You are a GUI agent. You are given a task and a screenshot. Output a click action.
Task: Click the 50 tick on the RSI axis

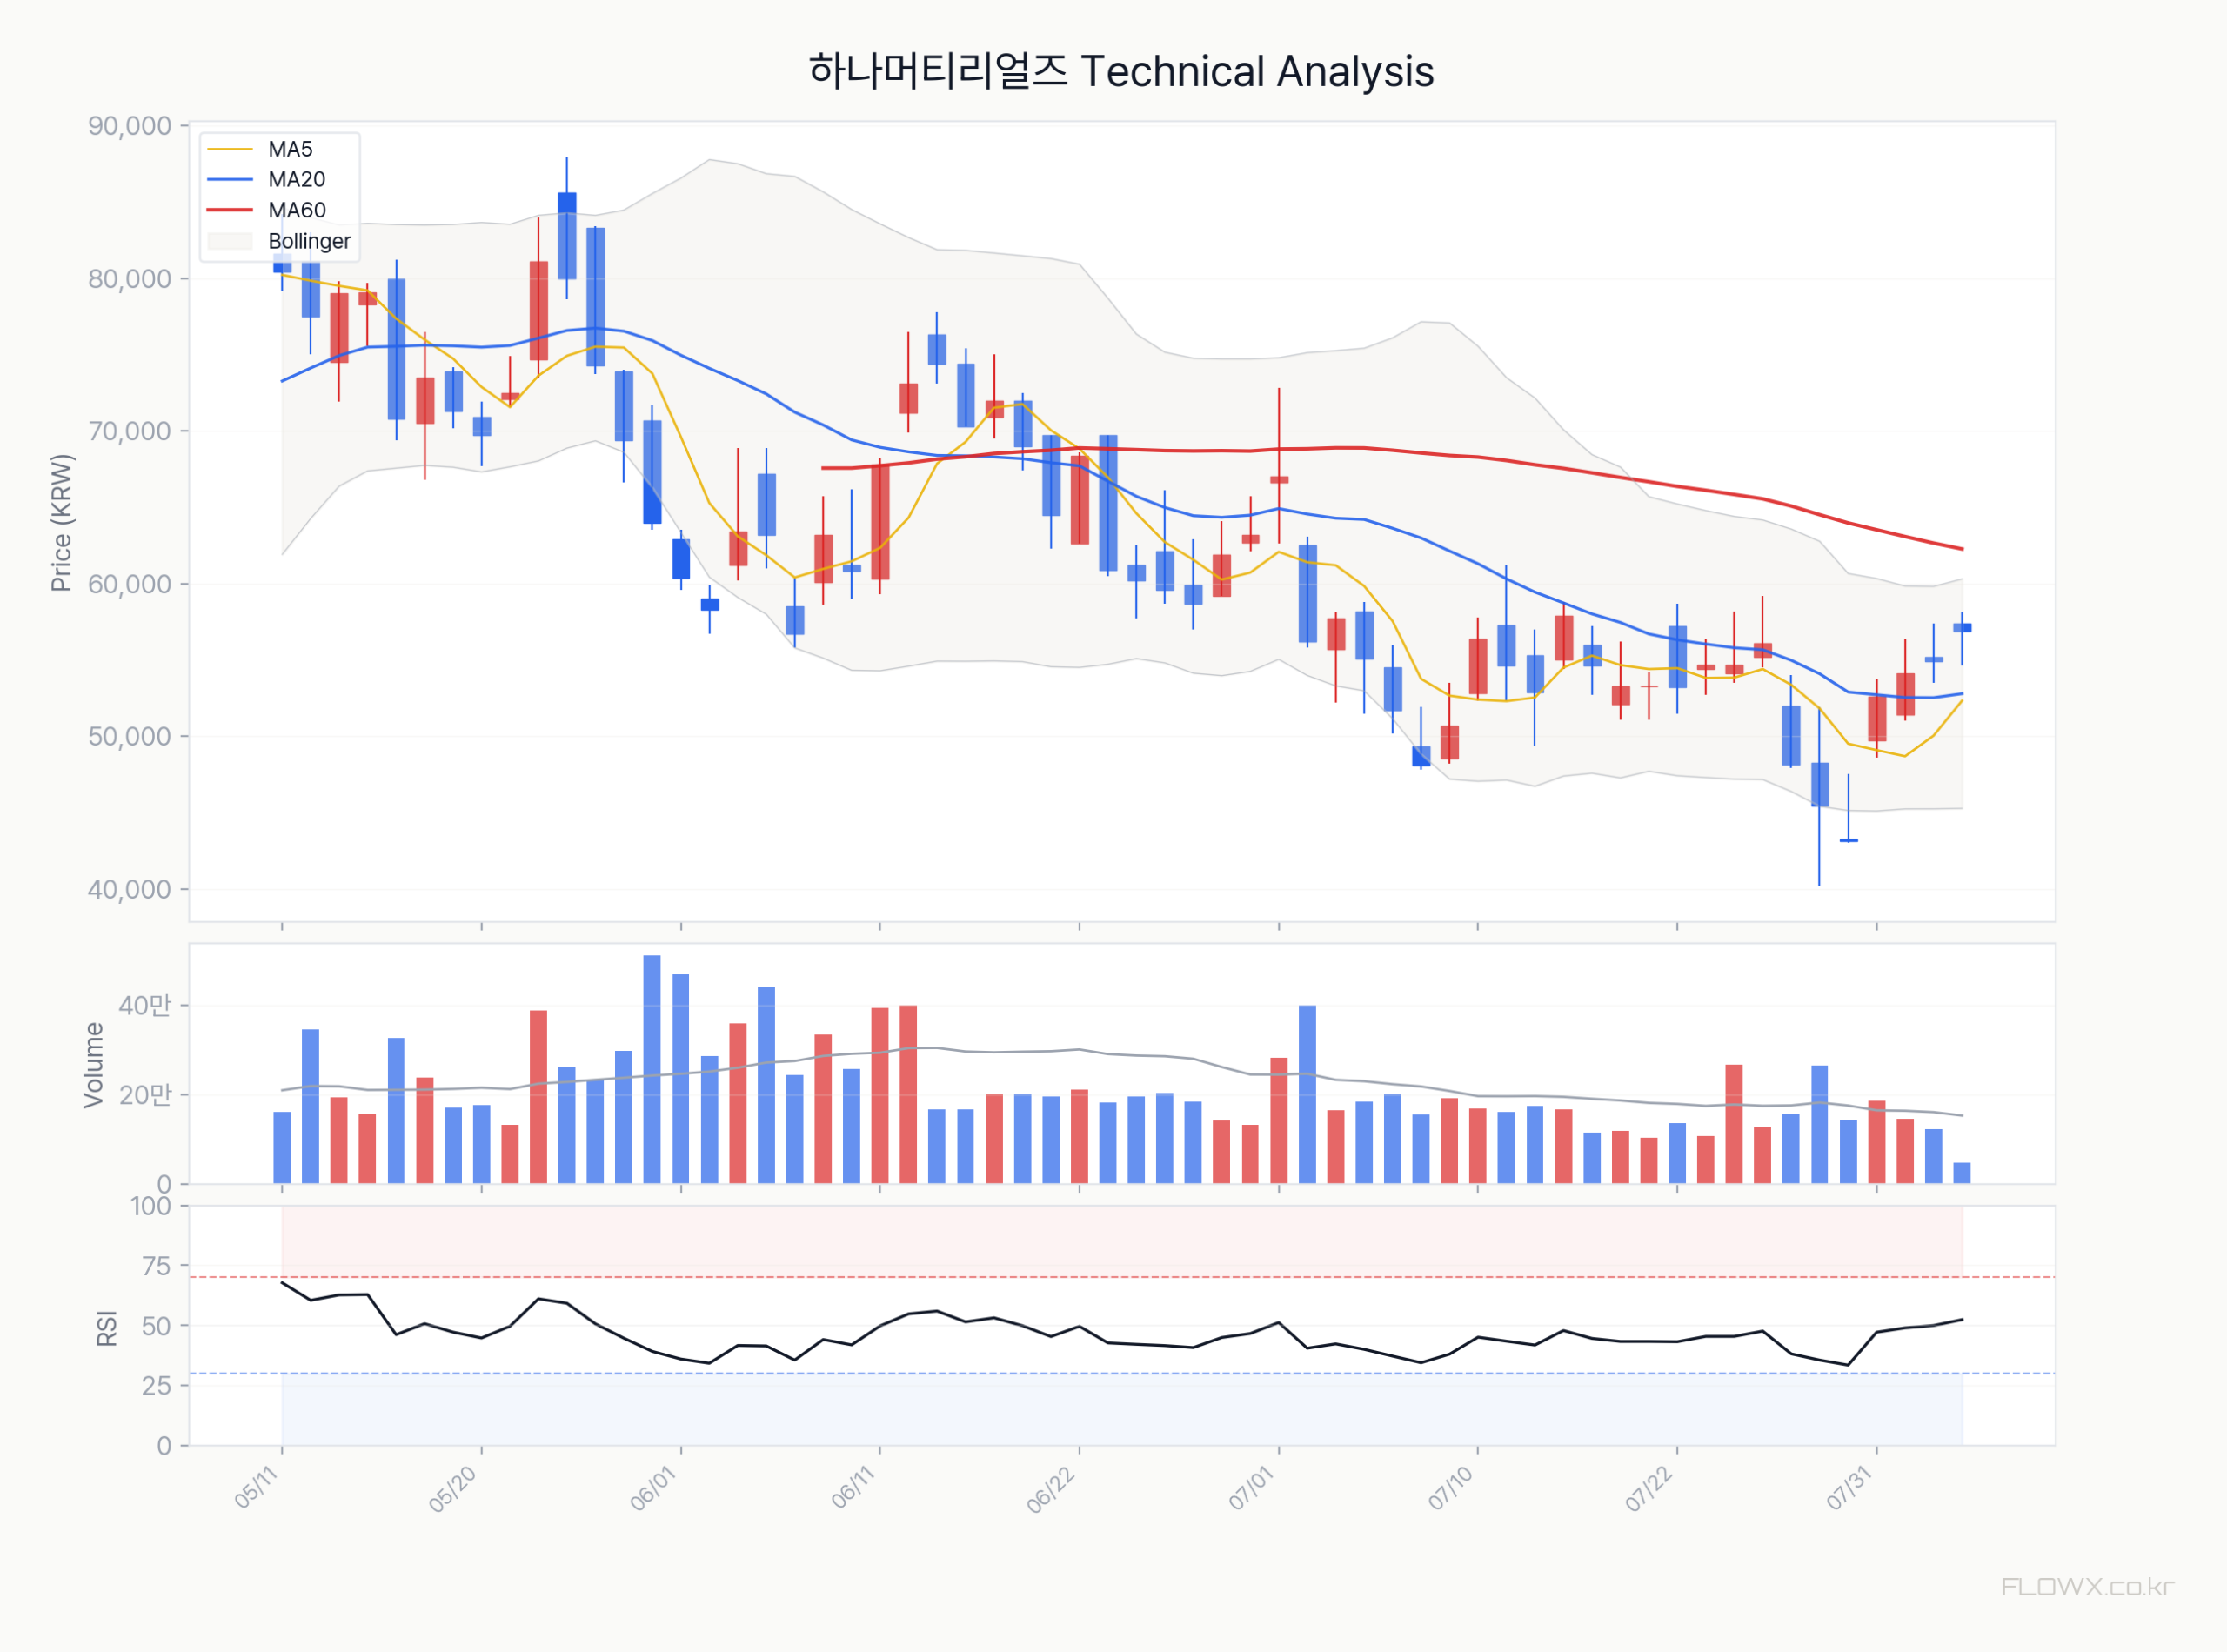tap(156, 1326)
